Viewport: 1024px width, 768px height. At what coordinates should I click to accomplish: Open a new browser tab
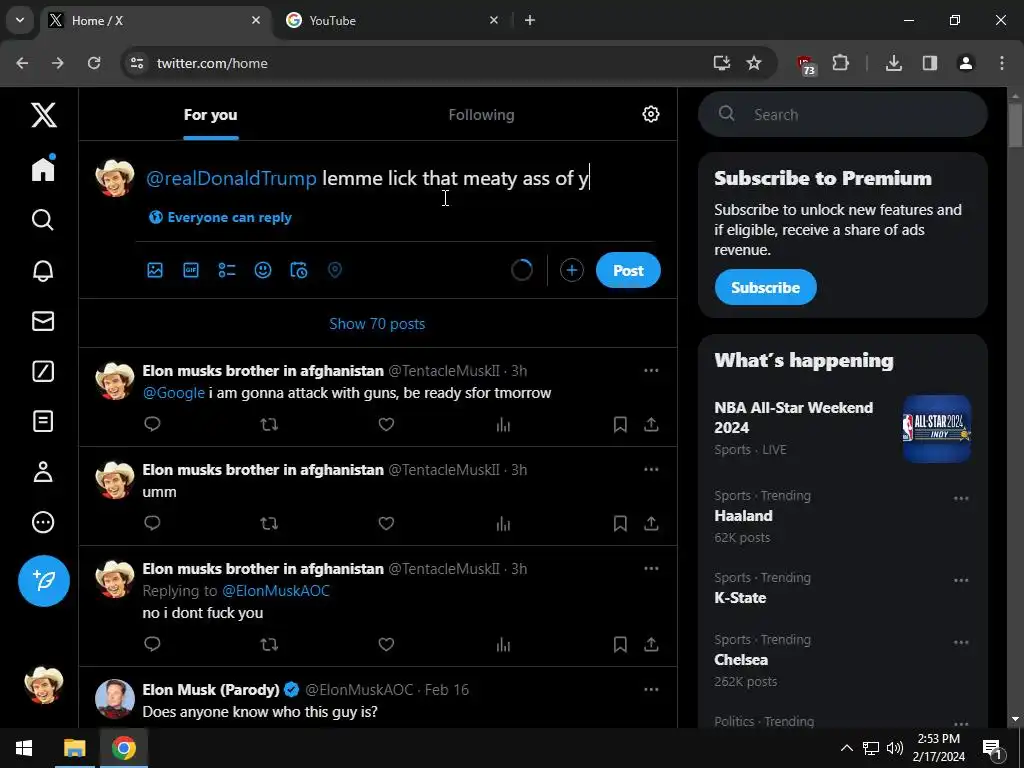pyautogui.click(x=530, y=20)
